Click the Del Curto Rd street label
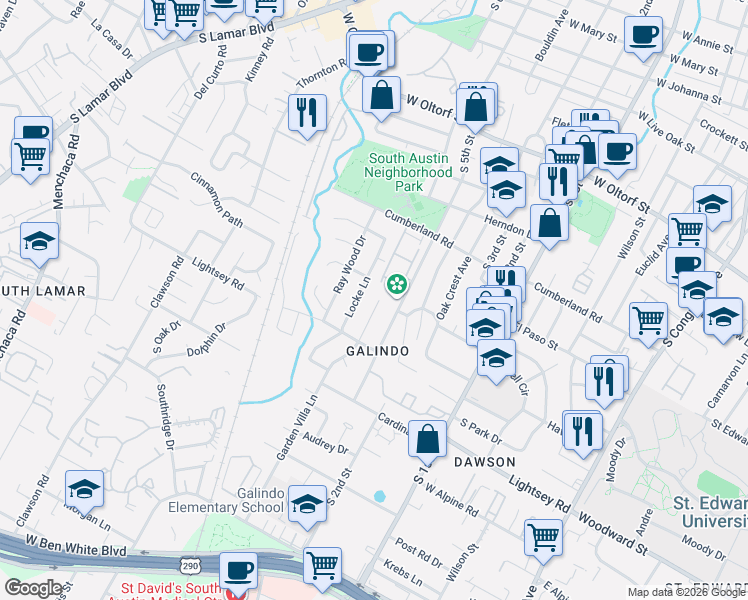The width and height of the screenshot is (748, 600). (x=211, y=72)
